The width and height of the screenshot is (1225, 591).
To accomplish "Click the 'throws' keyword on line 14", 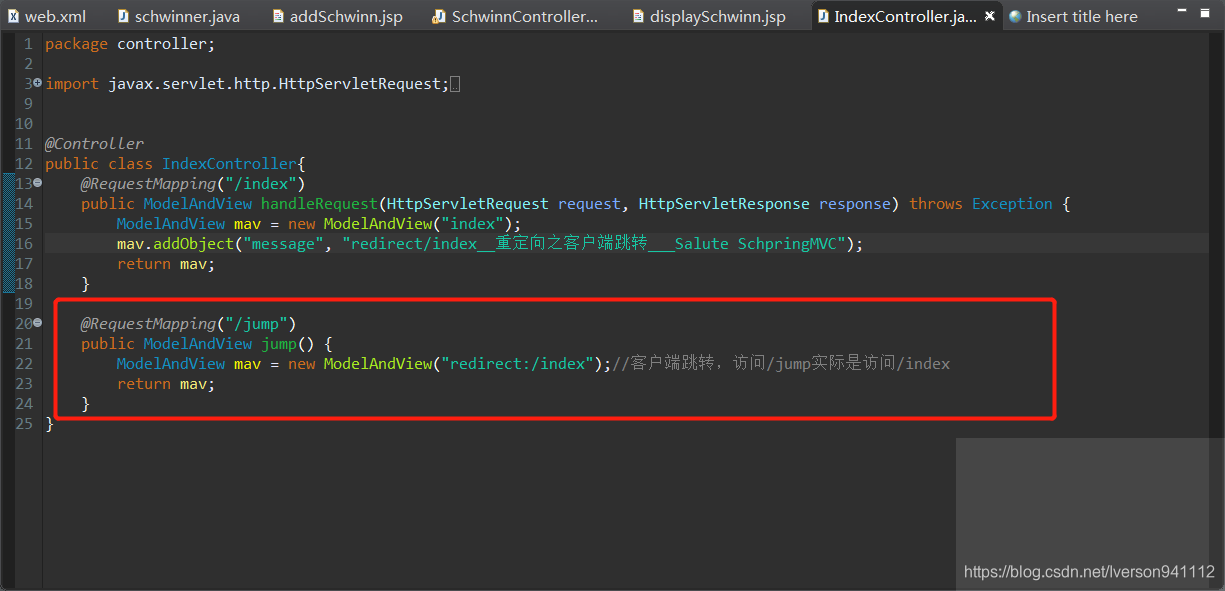I will [x=936, y=204].
